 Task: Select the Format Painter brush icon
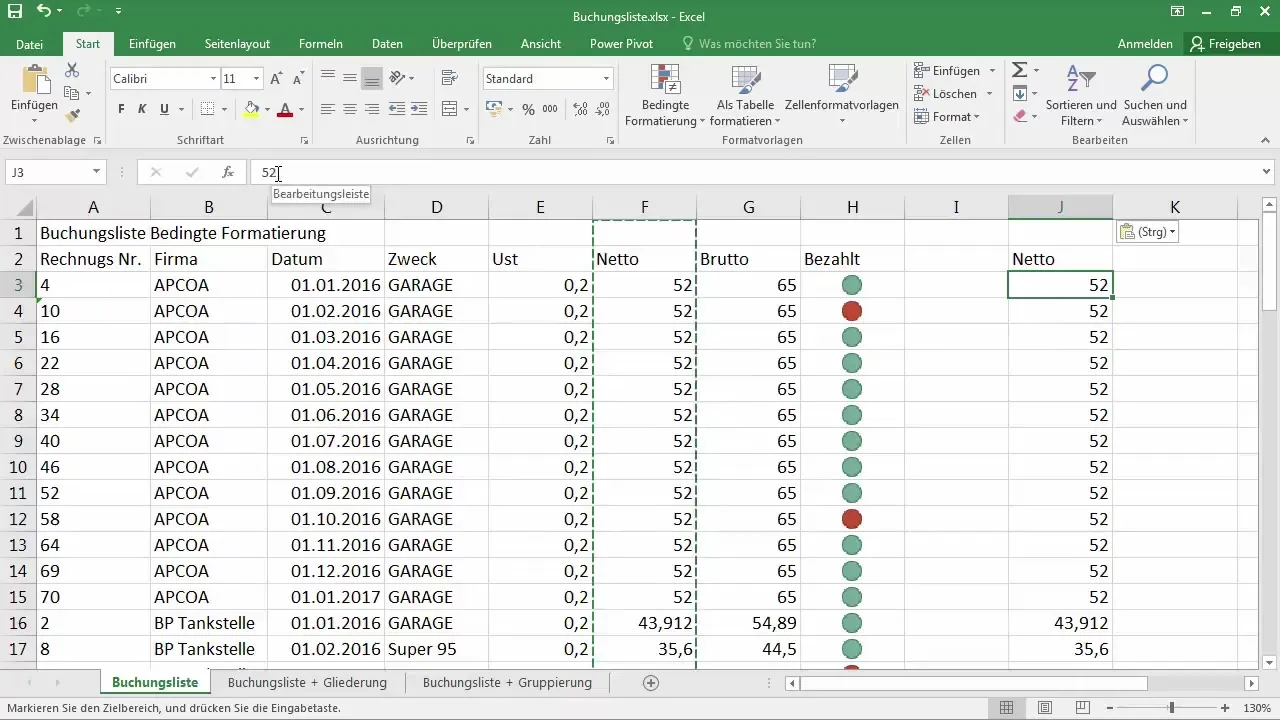coord(72,116)
